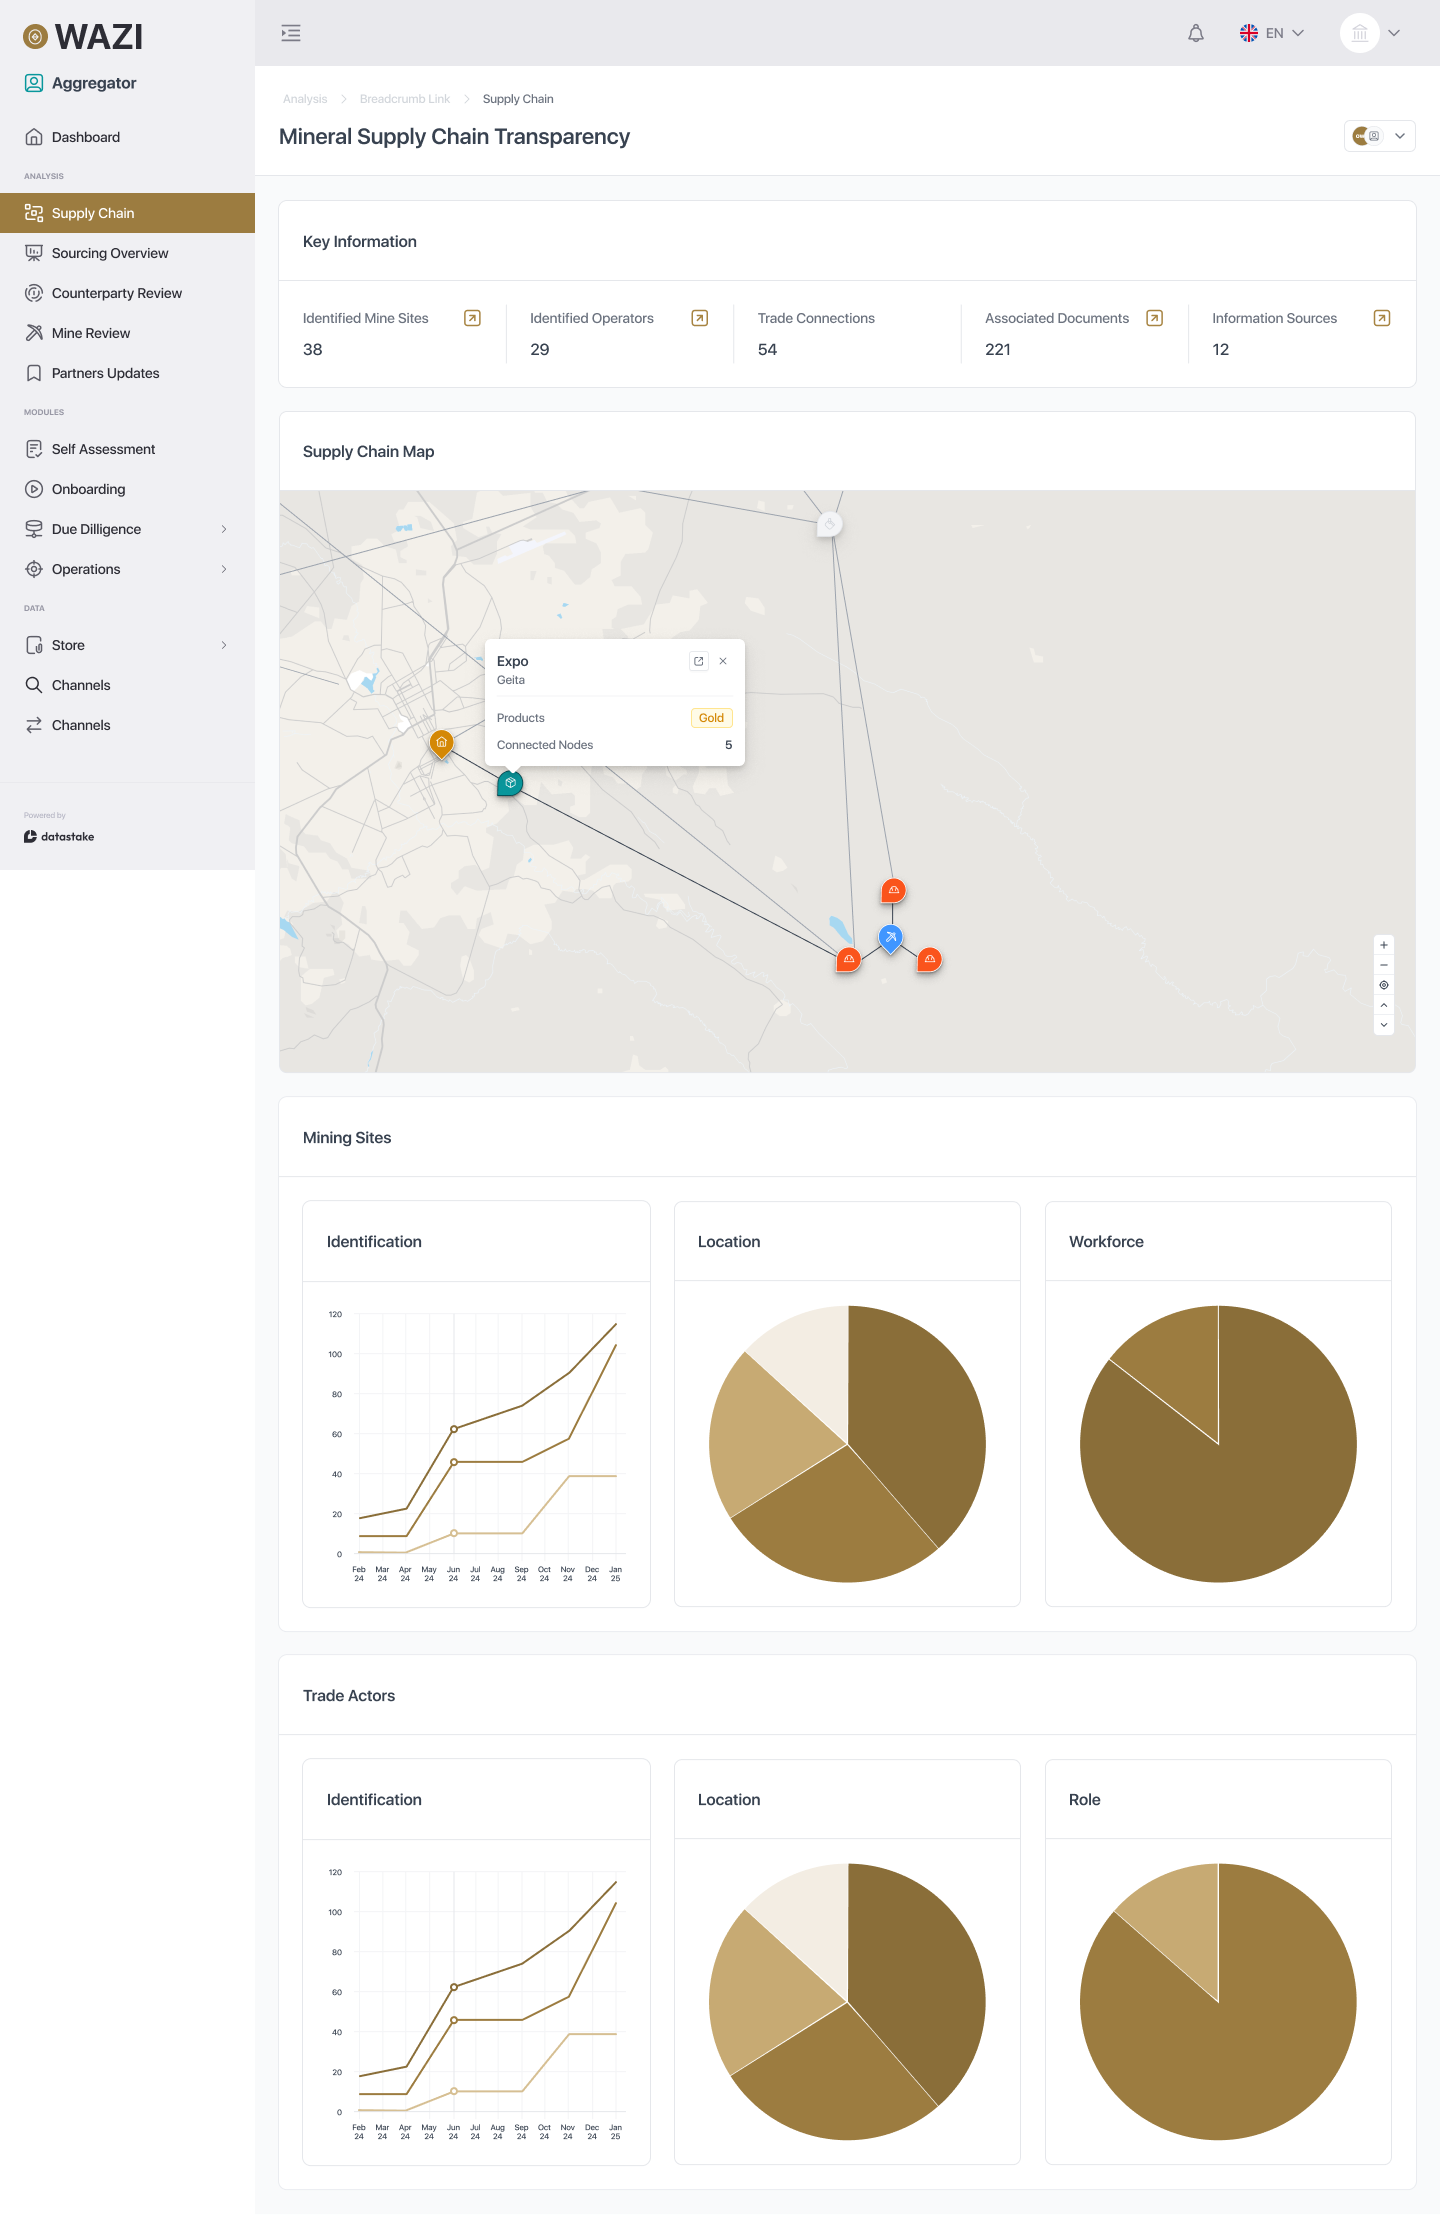Screen dimensions: 1440x2215
Task: Click the Aggregator profile icon
Action: [34, 83]
